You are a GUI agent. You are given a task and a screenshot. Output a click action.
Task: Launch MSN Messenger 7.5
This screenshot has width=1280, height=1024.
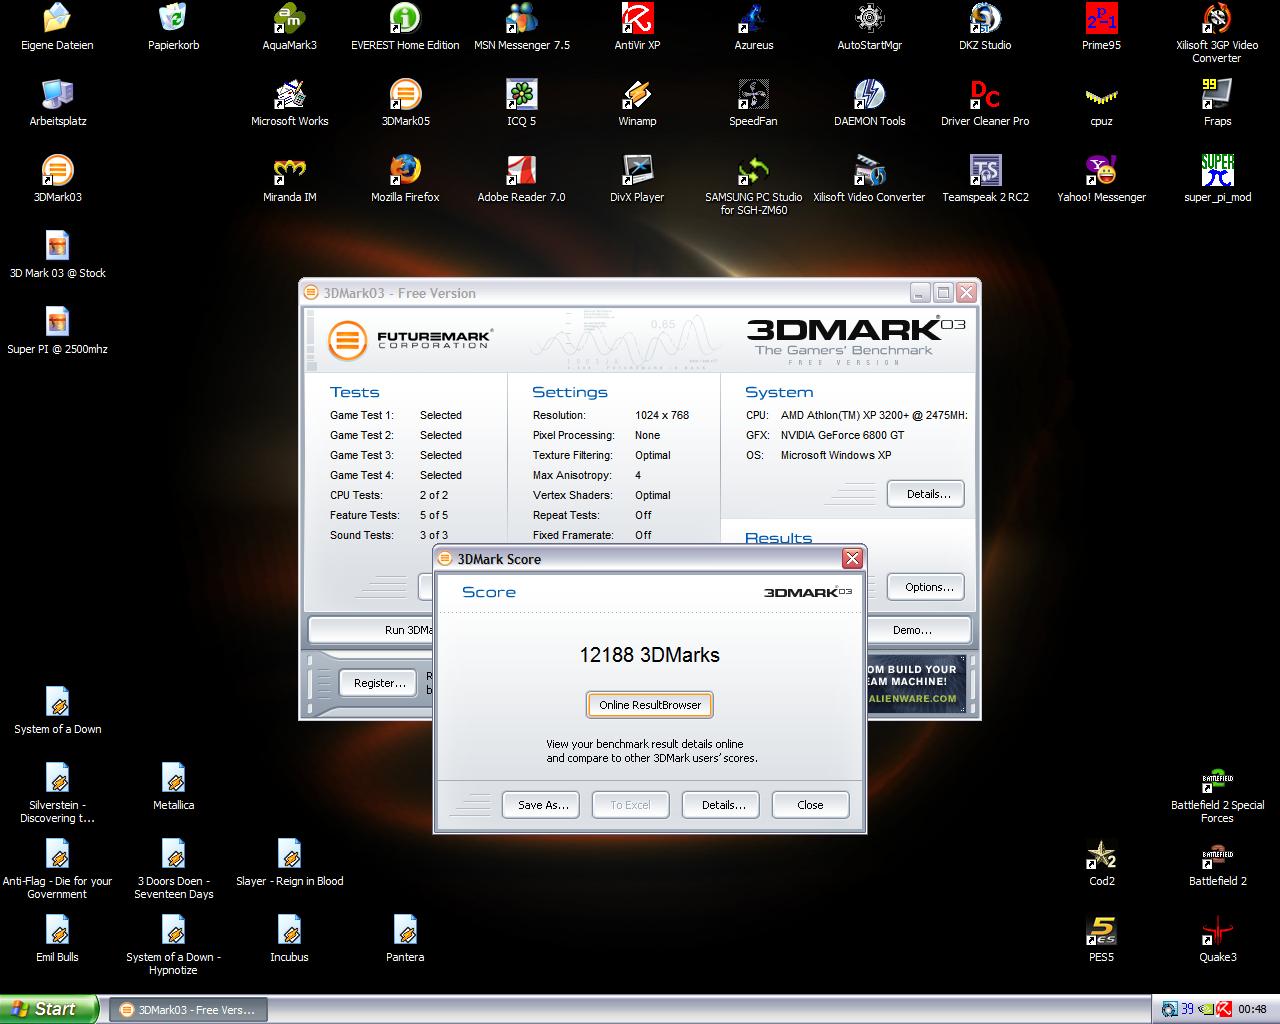[x=521, y=27]
